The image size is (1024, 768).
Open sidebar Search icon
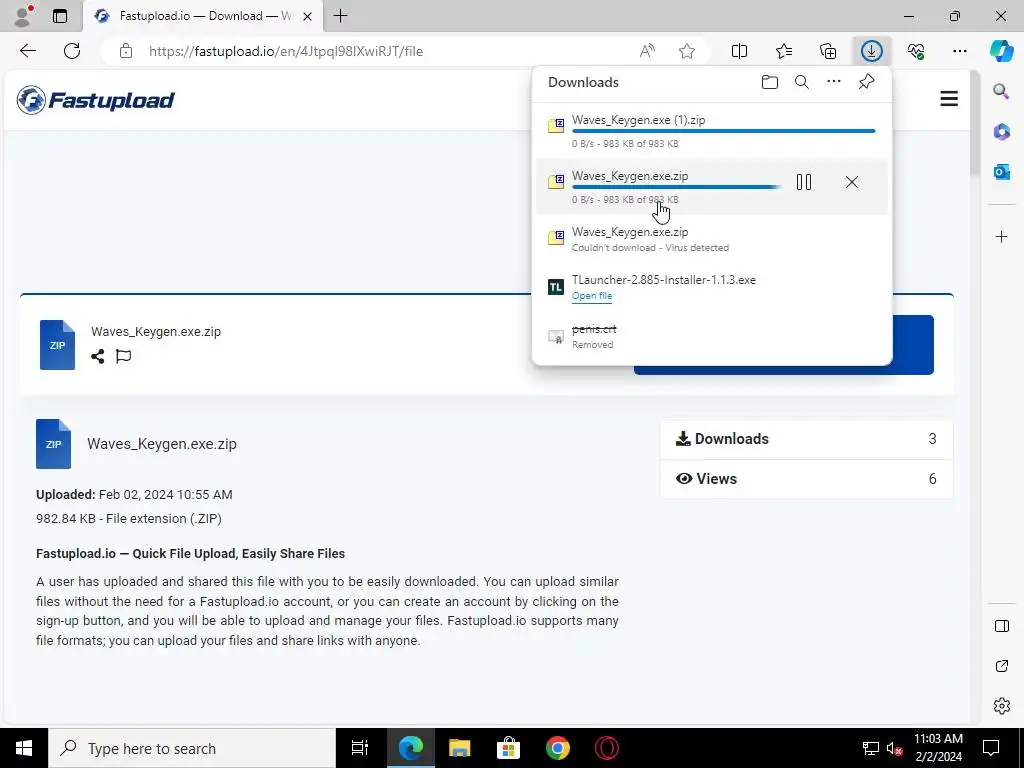tap(1001, 91)
